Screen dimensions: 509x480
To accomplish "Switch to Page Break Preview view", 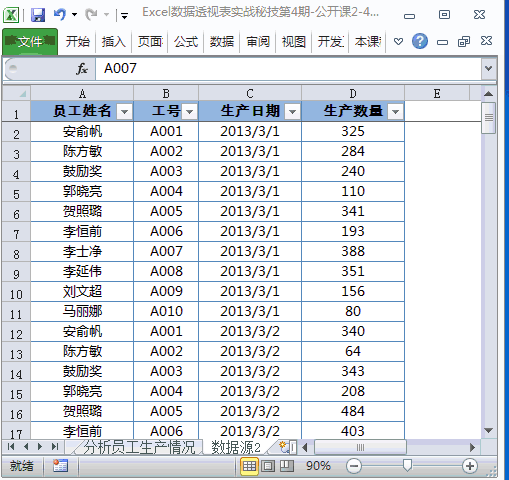I will coord(286,466).
